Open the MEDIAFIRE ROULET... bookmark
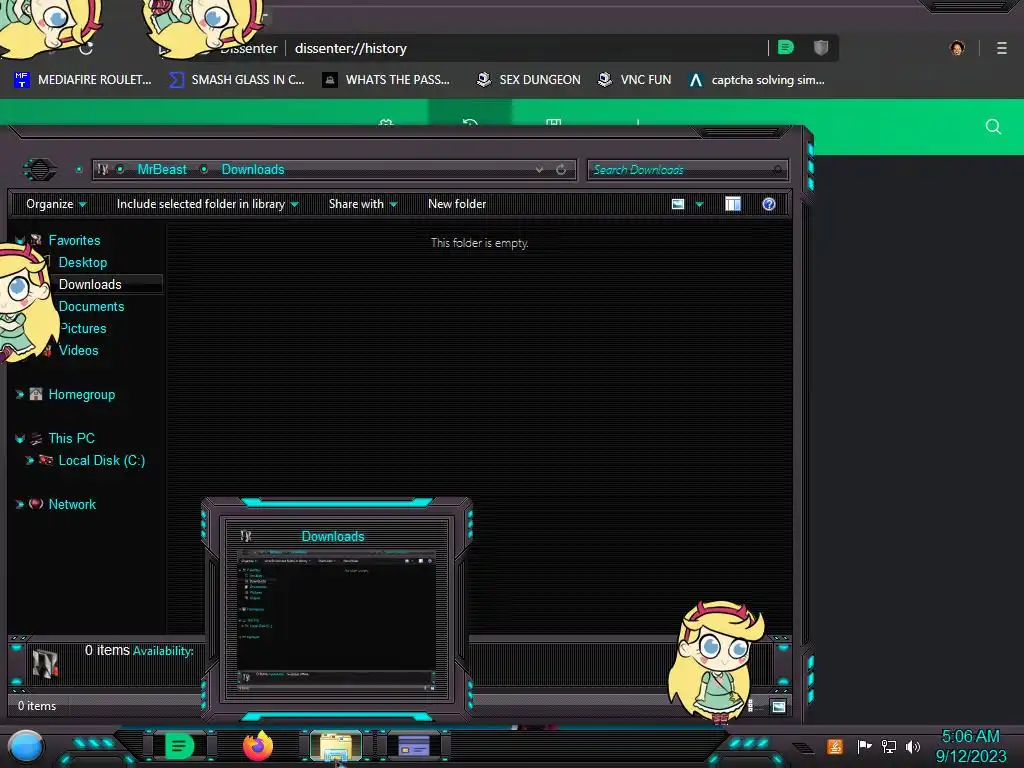This screenshot has width=1024, height=768. point(82,80)
